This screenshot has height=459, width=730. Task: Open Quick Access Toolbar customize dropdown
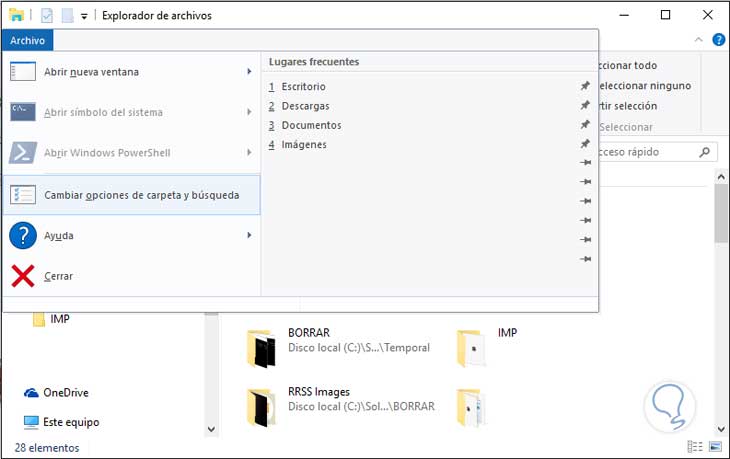coord(84,16)
